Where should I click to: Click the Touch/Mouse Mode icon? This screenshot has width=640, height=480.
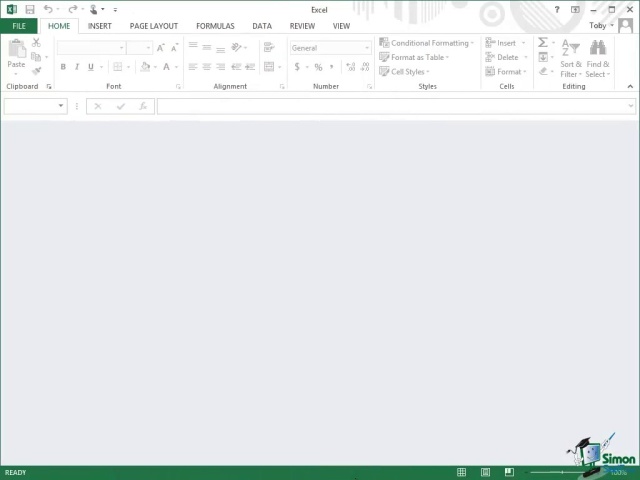[94, 9]
